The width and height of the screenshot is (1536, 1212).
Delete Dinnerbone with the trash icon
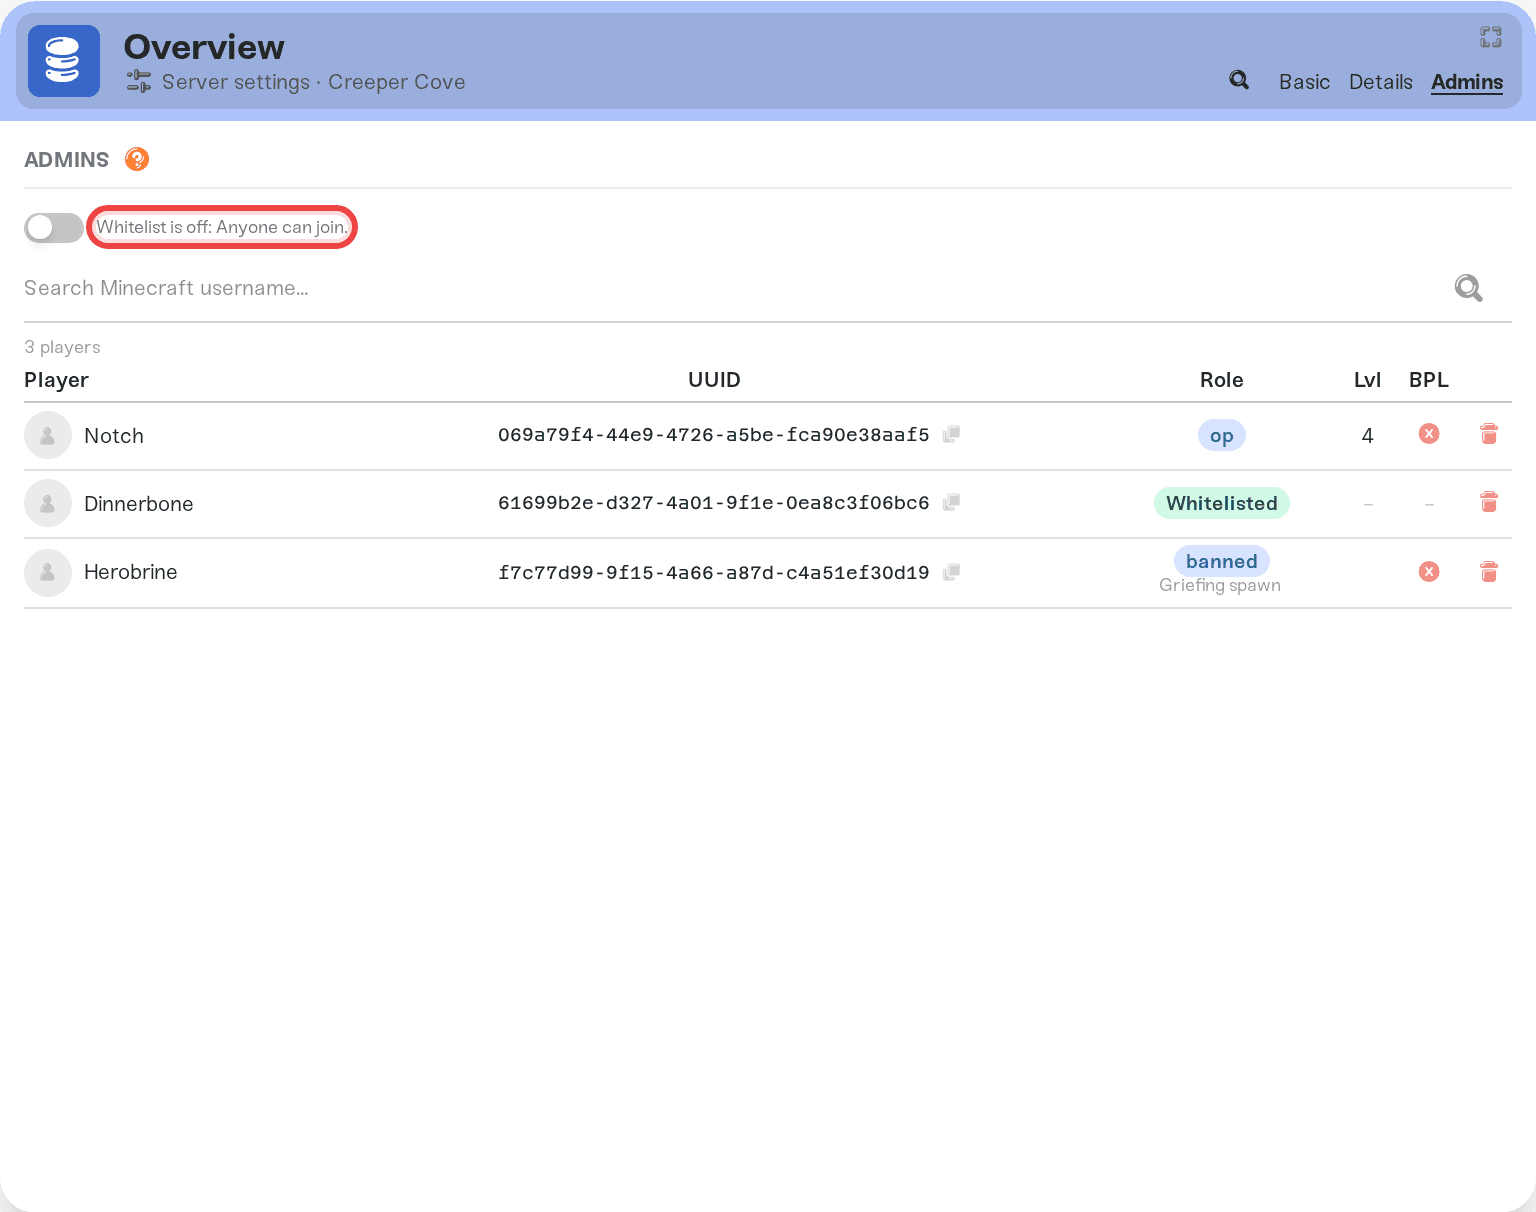[1489, 502]
